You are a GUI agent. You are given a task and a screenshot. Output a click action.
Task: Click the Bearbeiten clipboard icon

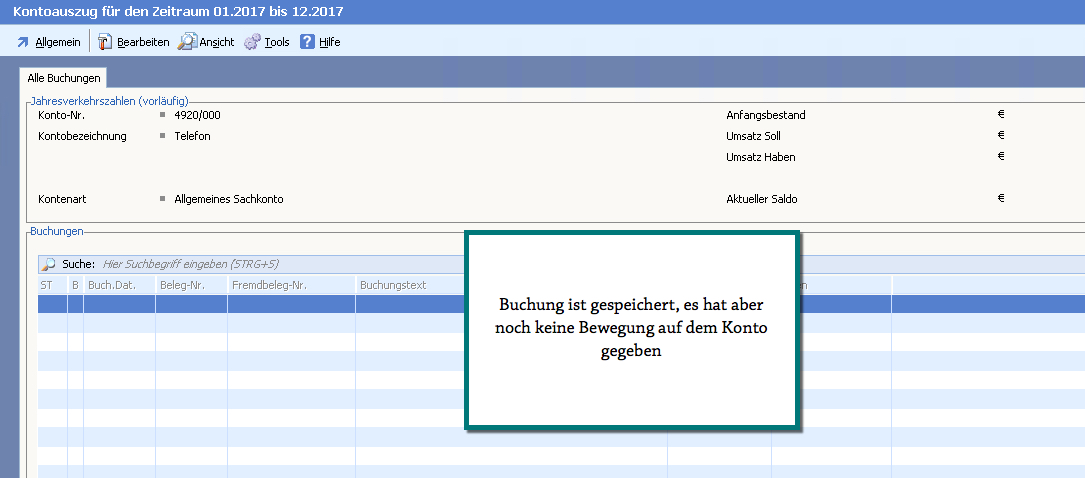(105, 42)
